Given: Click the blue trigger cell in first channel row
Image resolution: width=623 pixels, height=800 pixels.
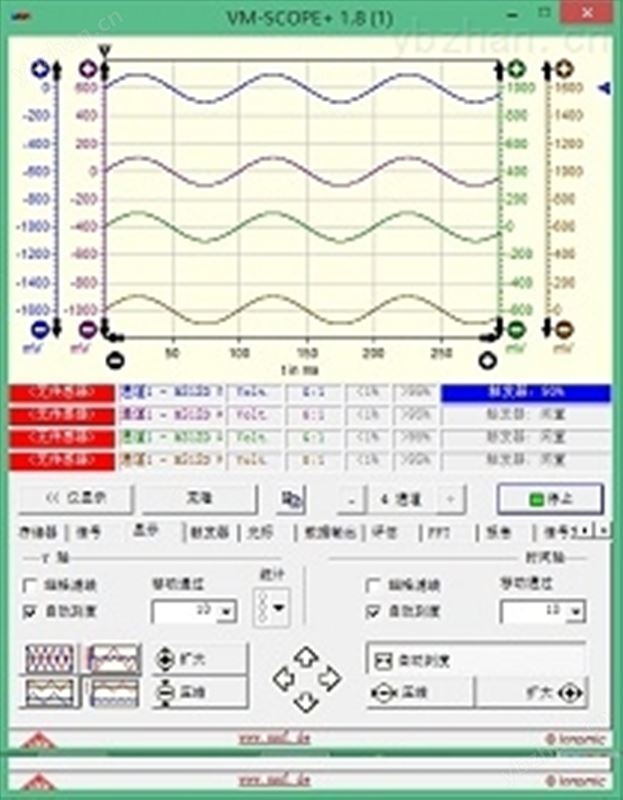Looking at the screenshot, I should pyautogui.click(x=526, y=392).
